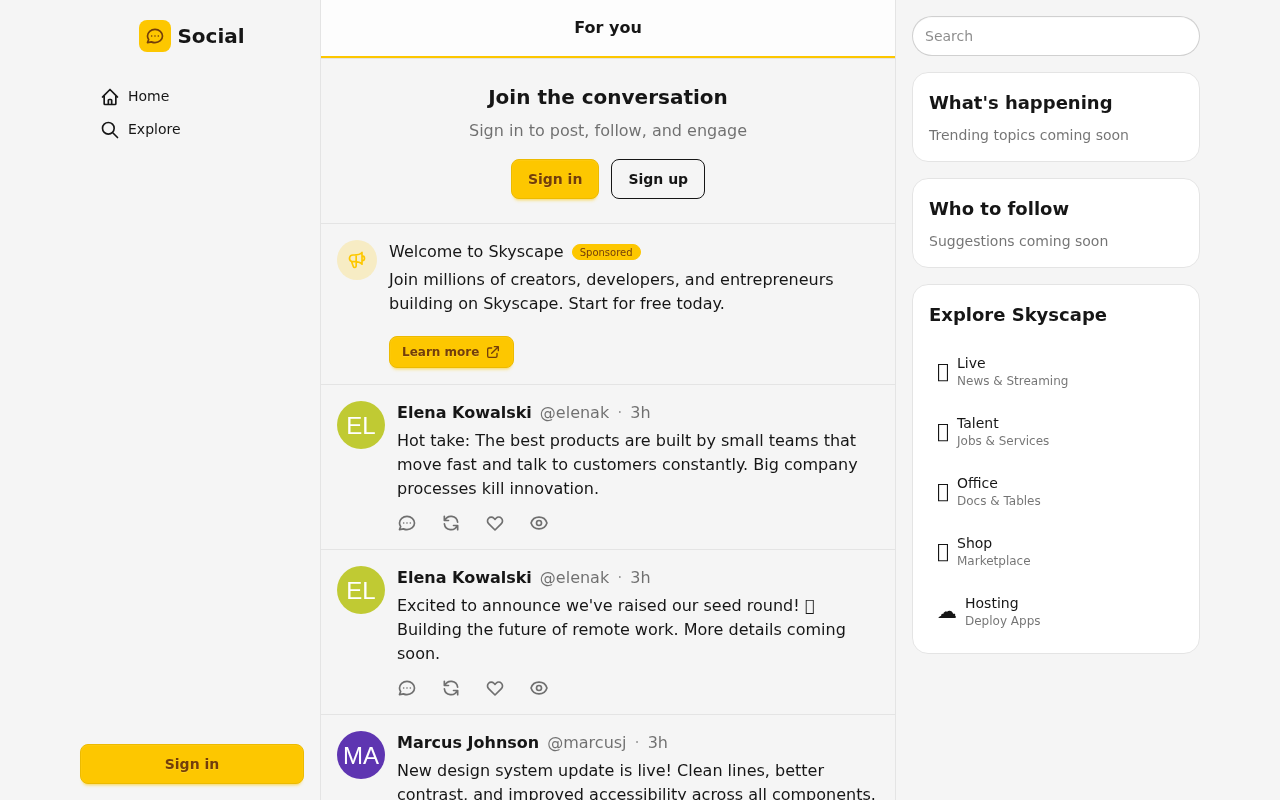Click the Social logo icon

pos(155,36)
